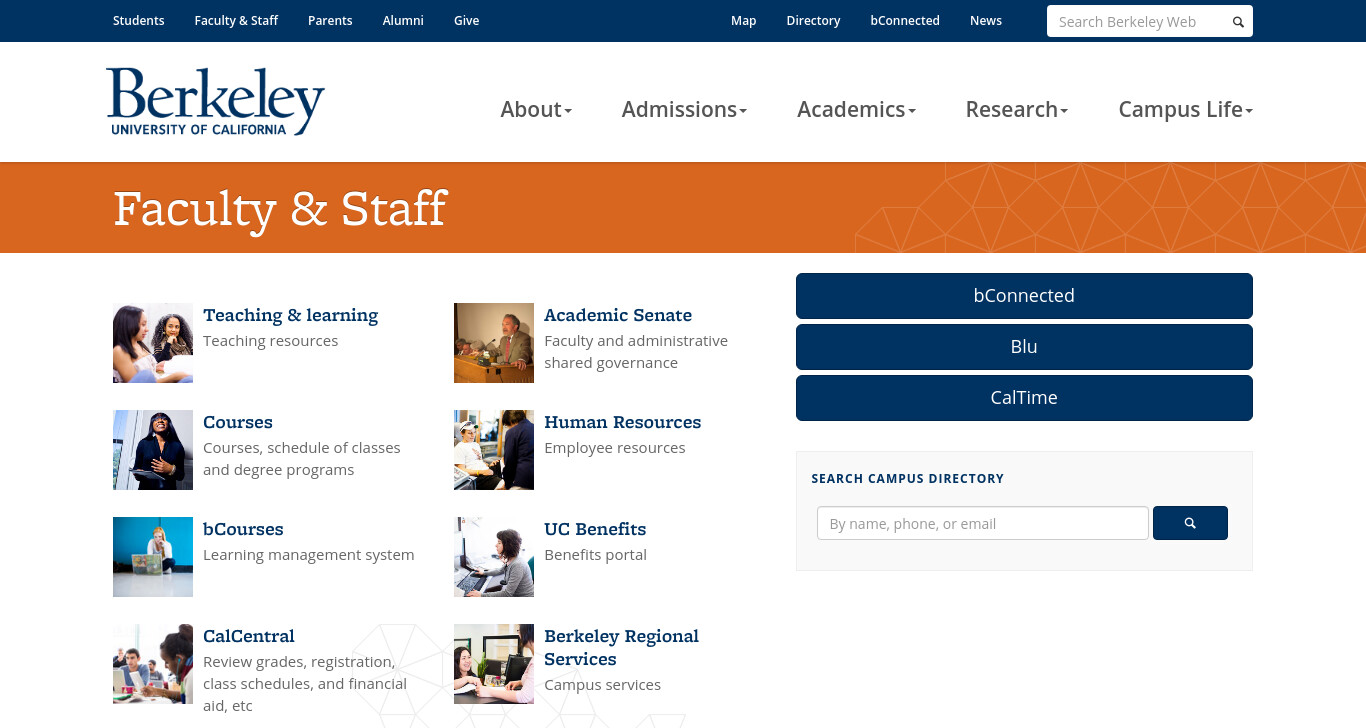The height and width of the screenshot is (728, 1366).
Task: Click the Human Resources thumbnail photo
Action: (x=494, y=450)
